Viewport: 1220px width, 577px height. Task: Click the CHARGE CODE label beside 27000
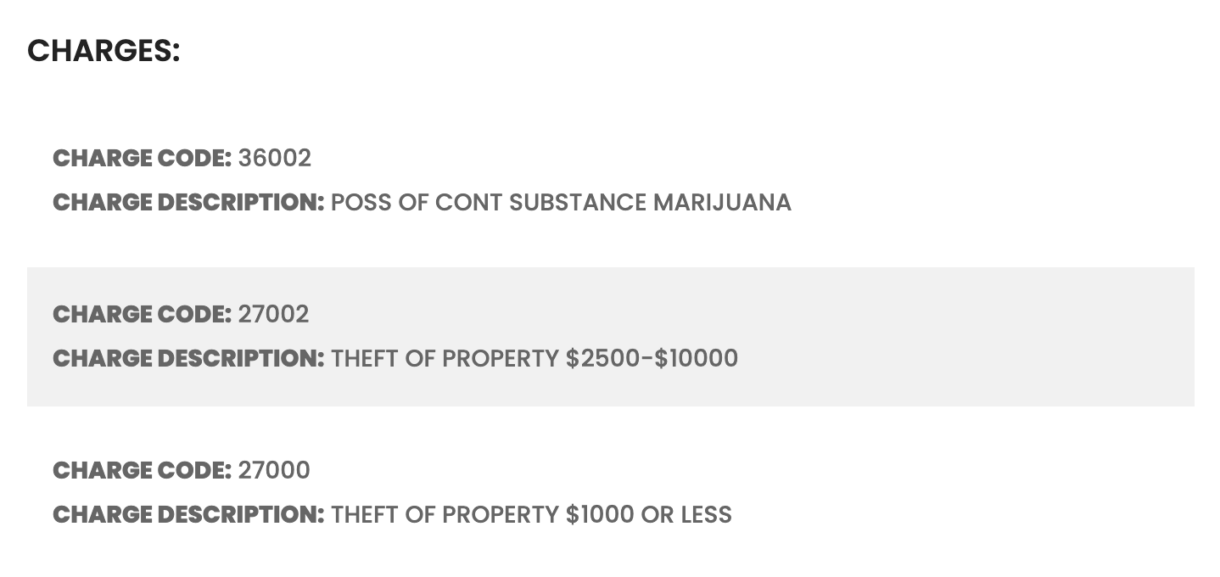point(142,470)
